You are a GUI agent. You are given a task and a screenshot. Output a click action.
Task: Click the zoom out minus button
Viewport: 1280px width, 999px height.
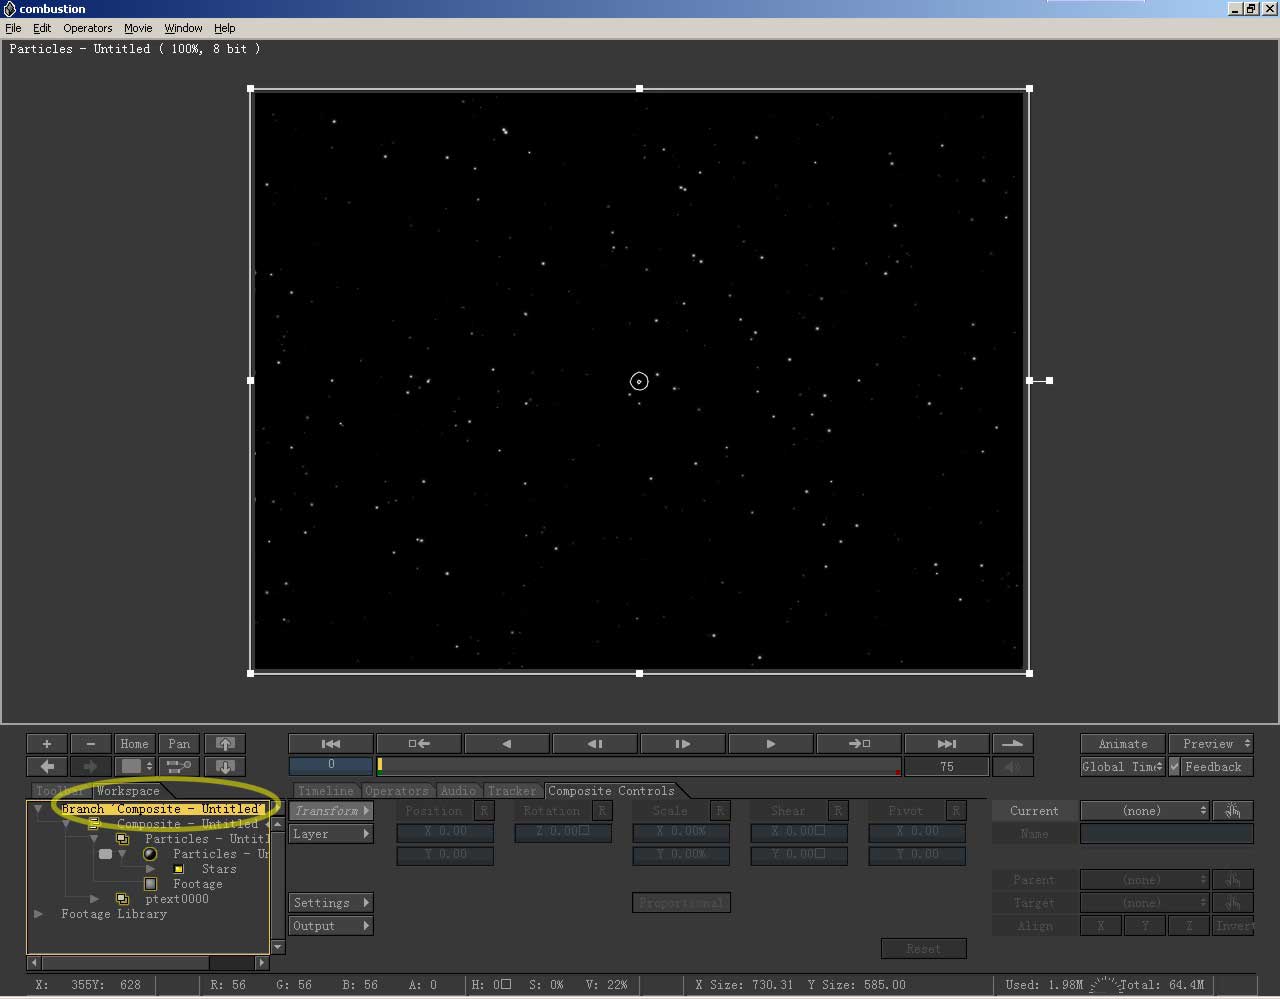click(91, 744)
